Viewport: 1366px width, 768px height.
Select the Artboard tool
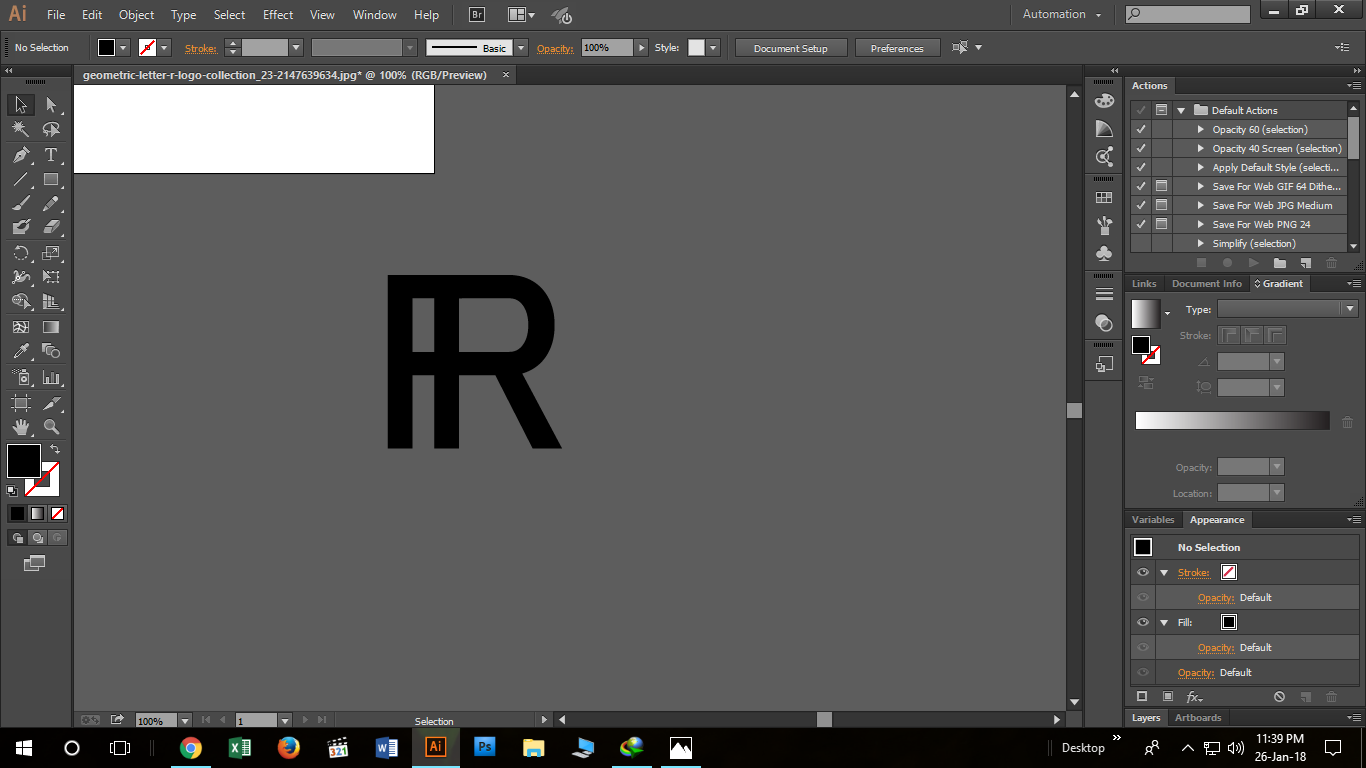[x=21, y=403]
